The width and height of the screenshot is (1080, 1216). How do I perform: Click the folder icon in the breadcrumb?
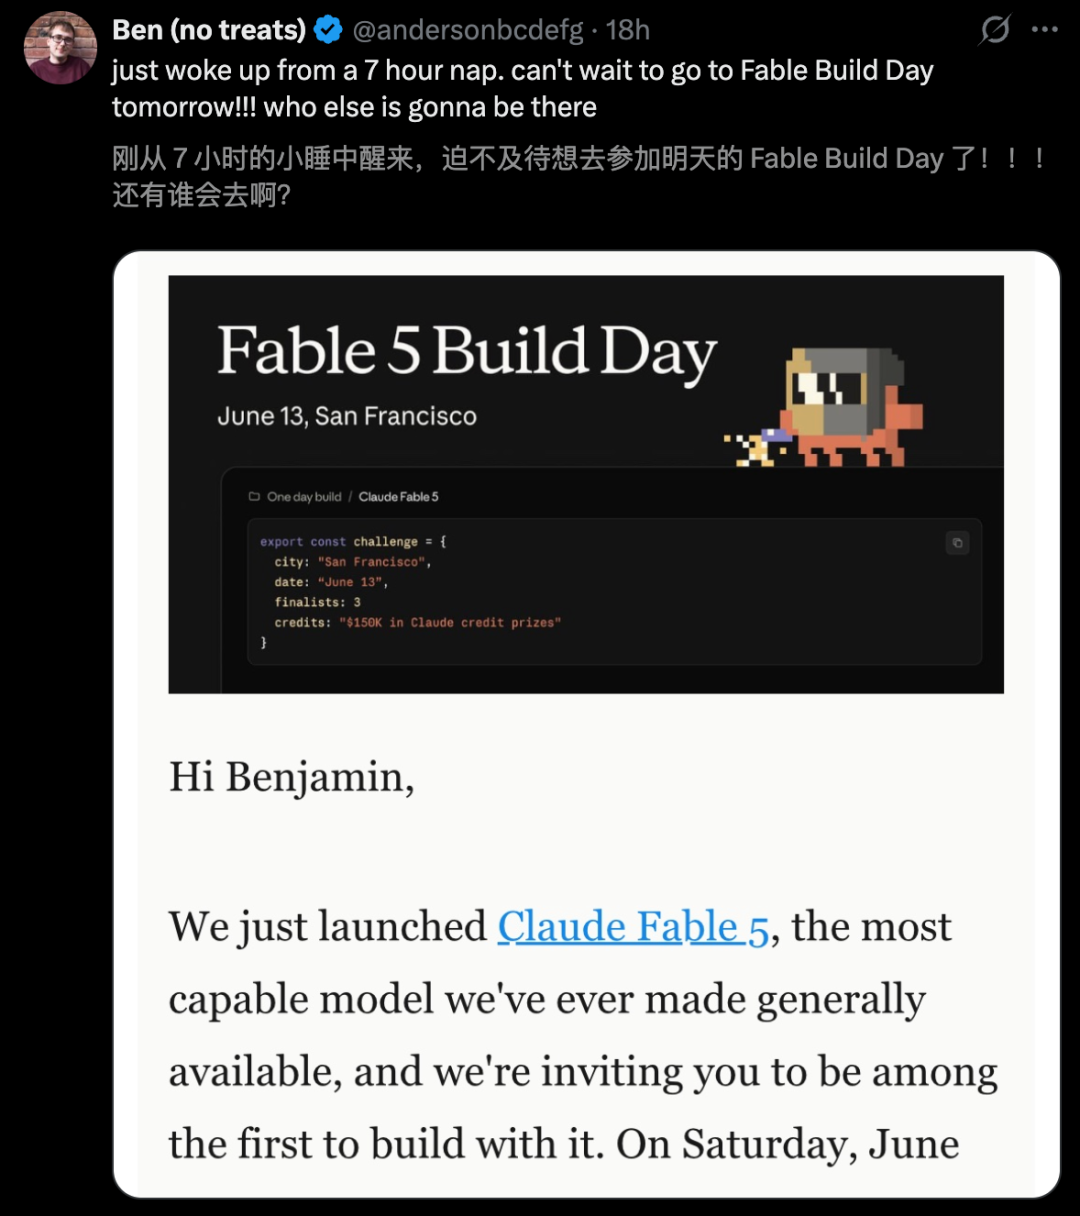254,497
